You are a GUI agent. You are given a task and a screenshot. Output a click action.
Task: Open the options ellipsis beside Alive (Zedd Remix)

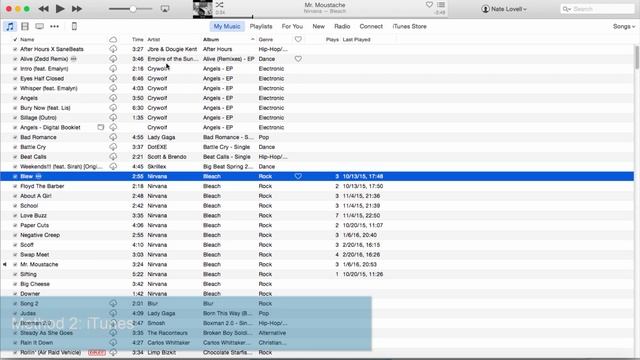tap(73, 59)
